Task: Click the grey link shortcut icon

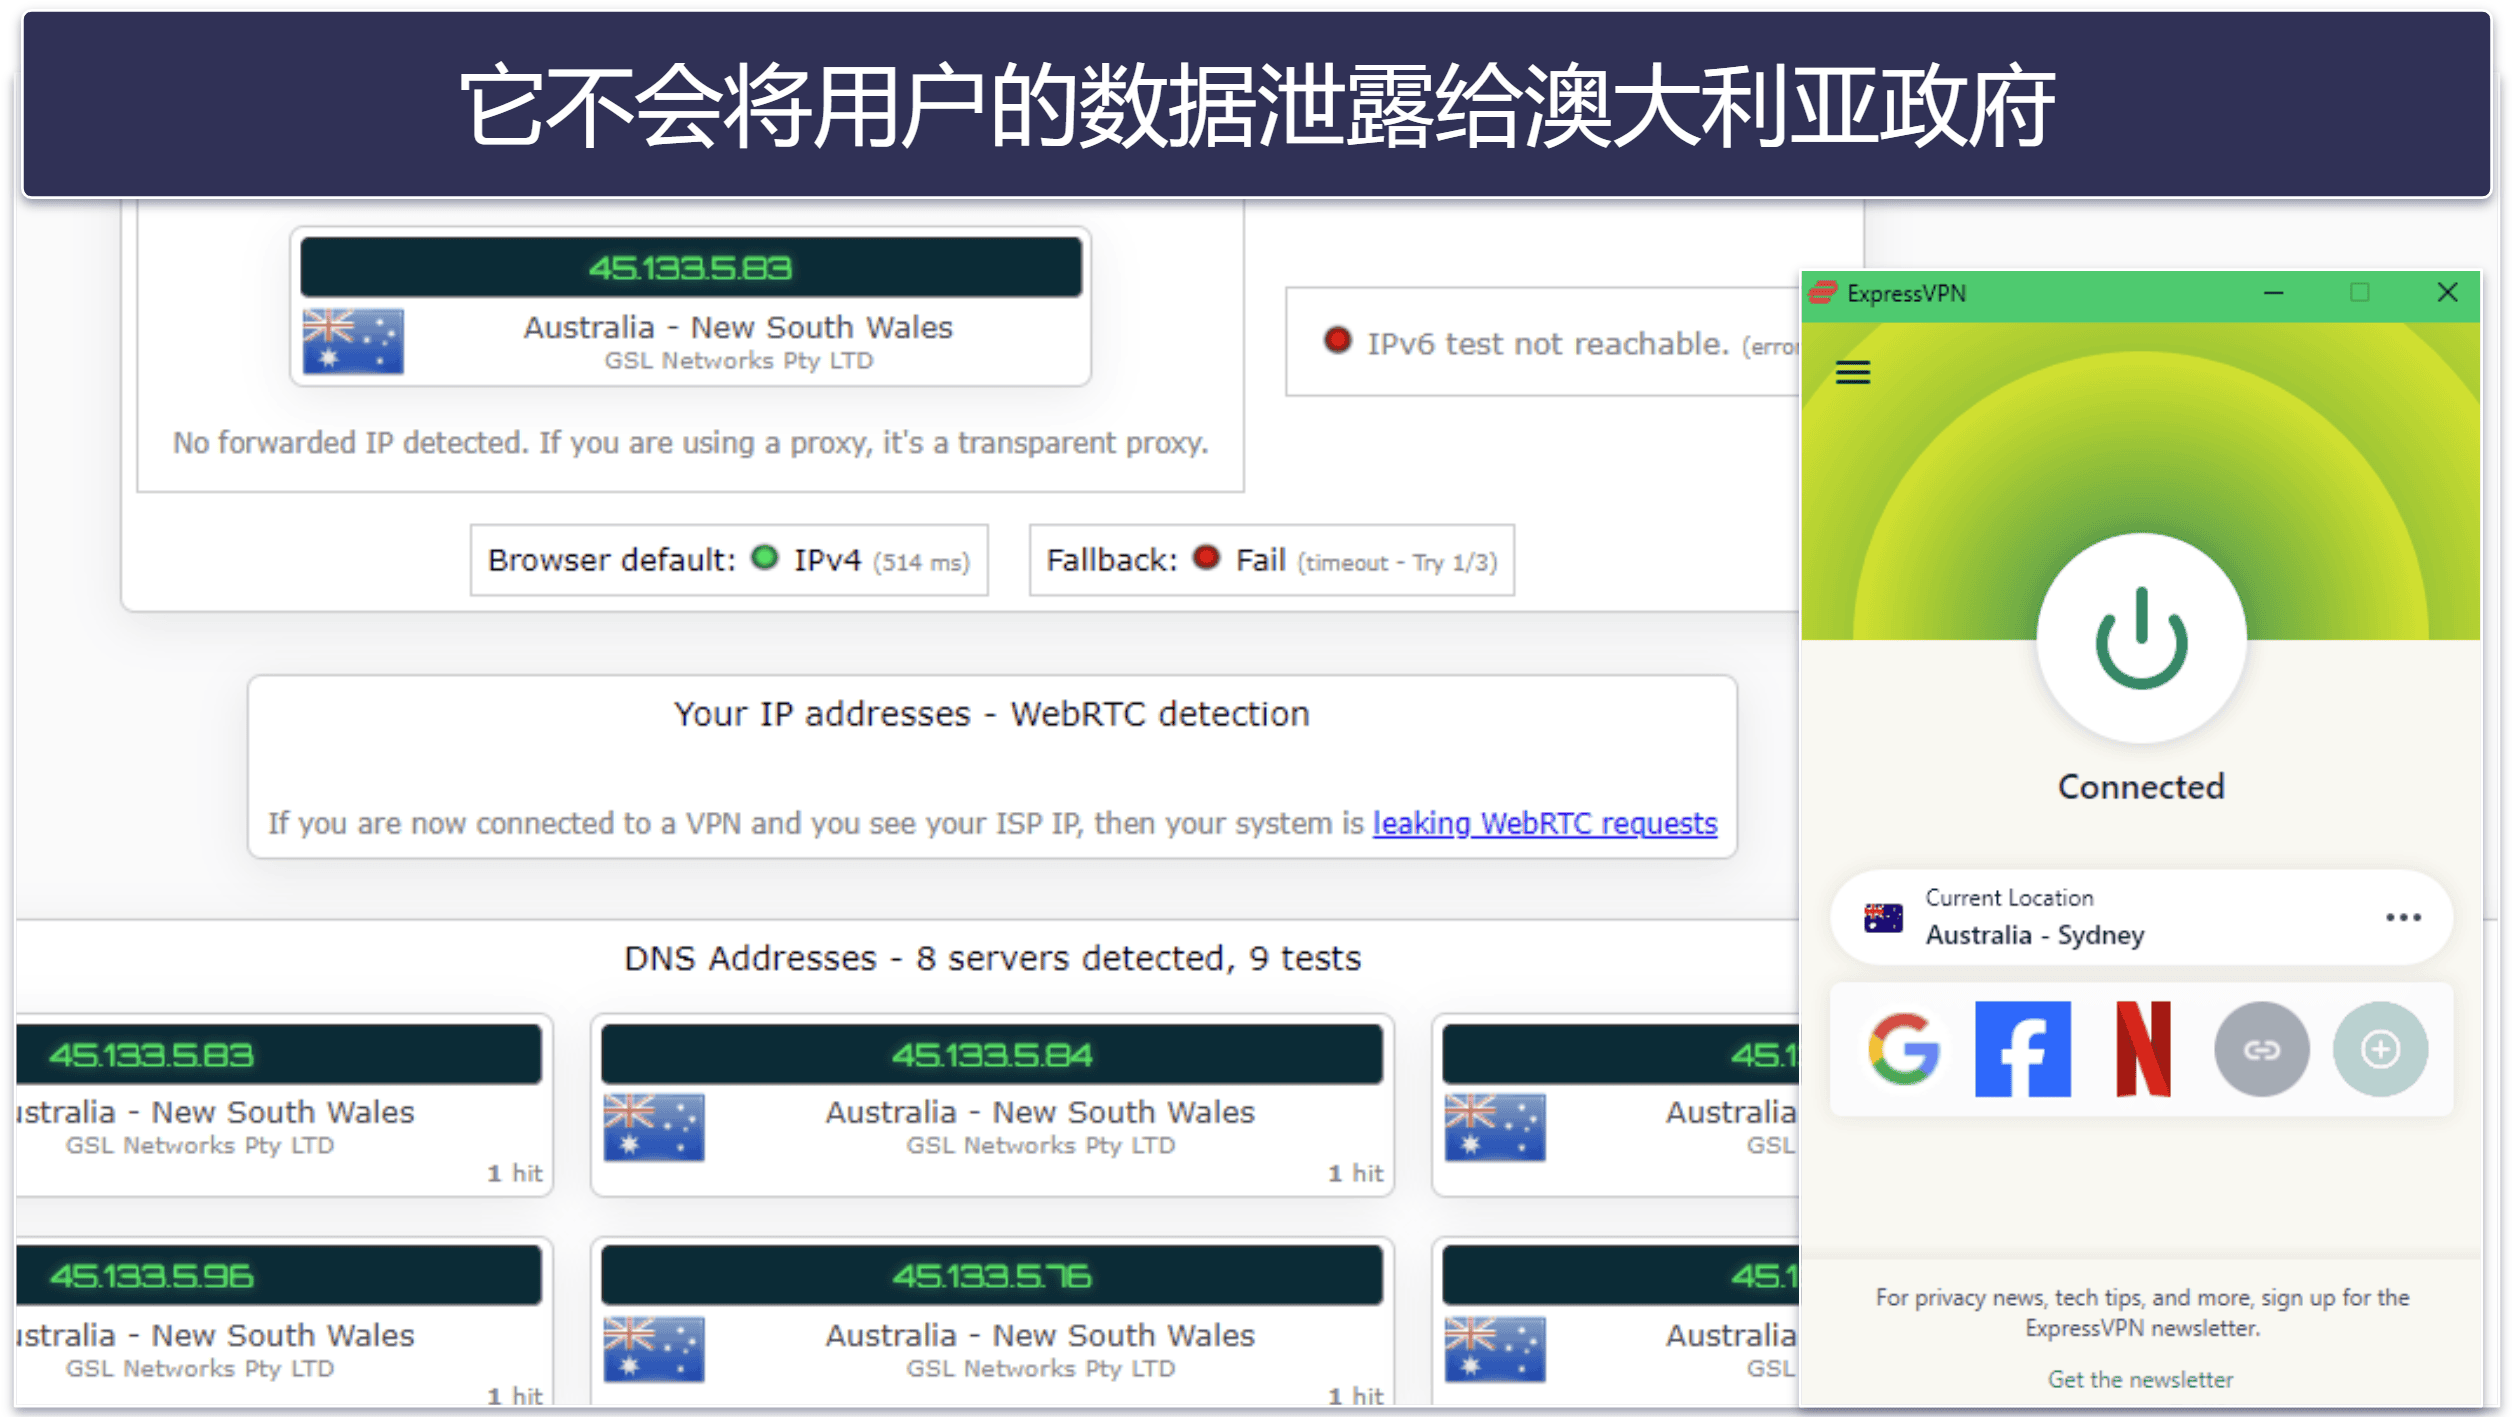Action: click(2261, 1049)
